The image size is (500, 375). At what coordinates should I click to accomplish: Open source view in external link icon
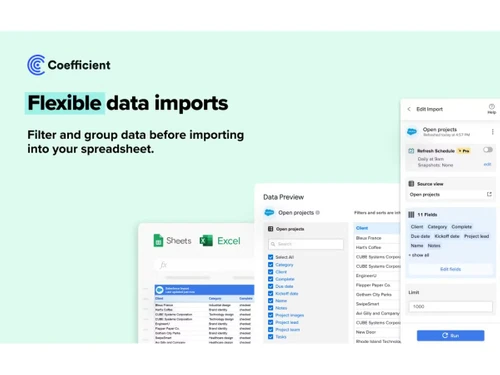tap(489, 194)
